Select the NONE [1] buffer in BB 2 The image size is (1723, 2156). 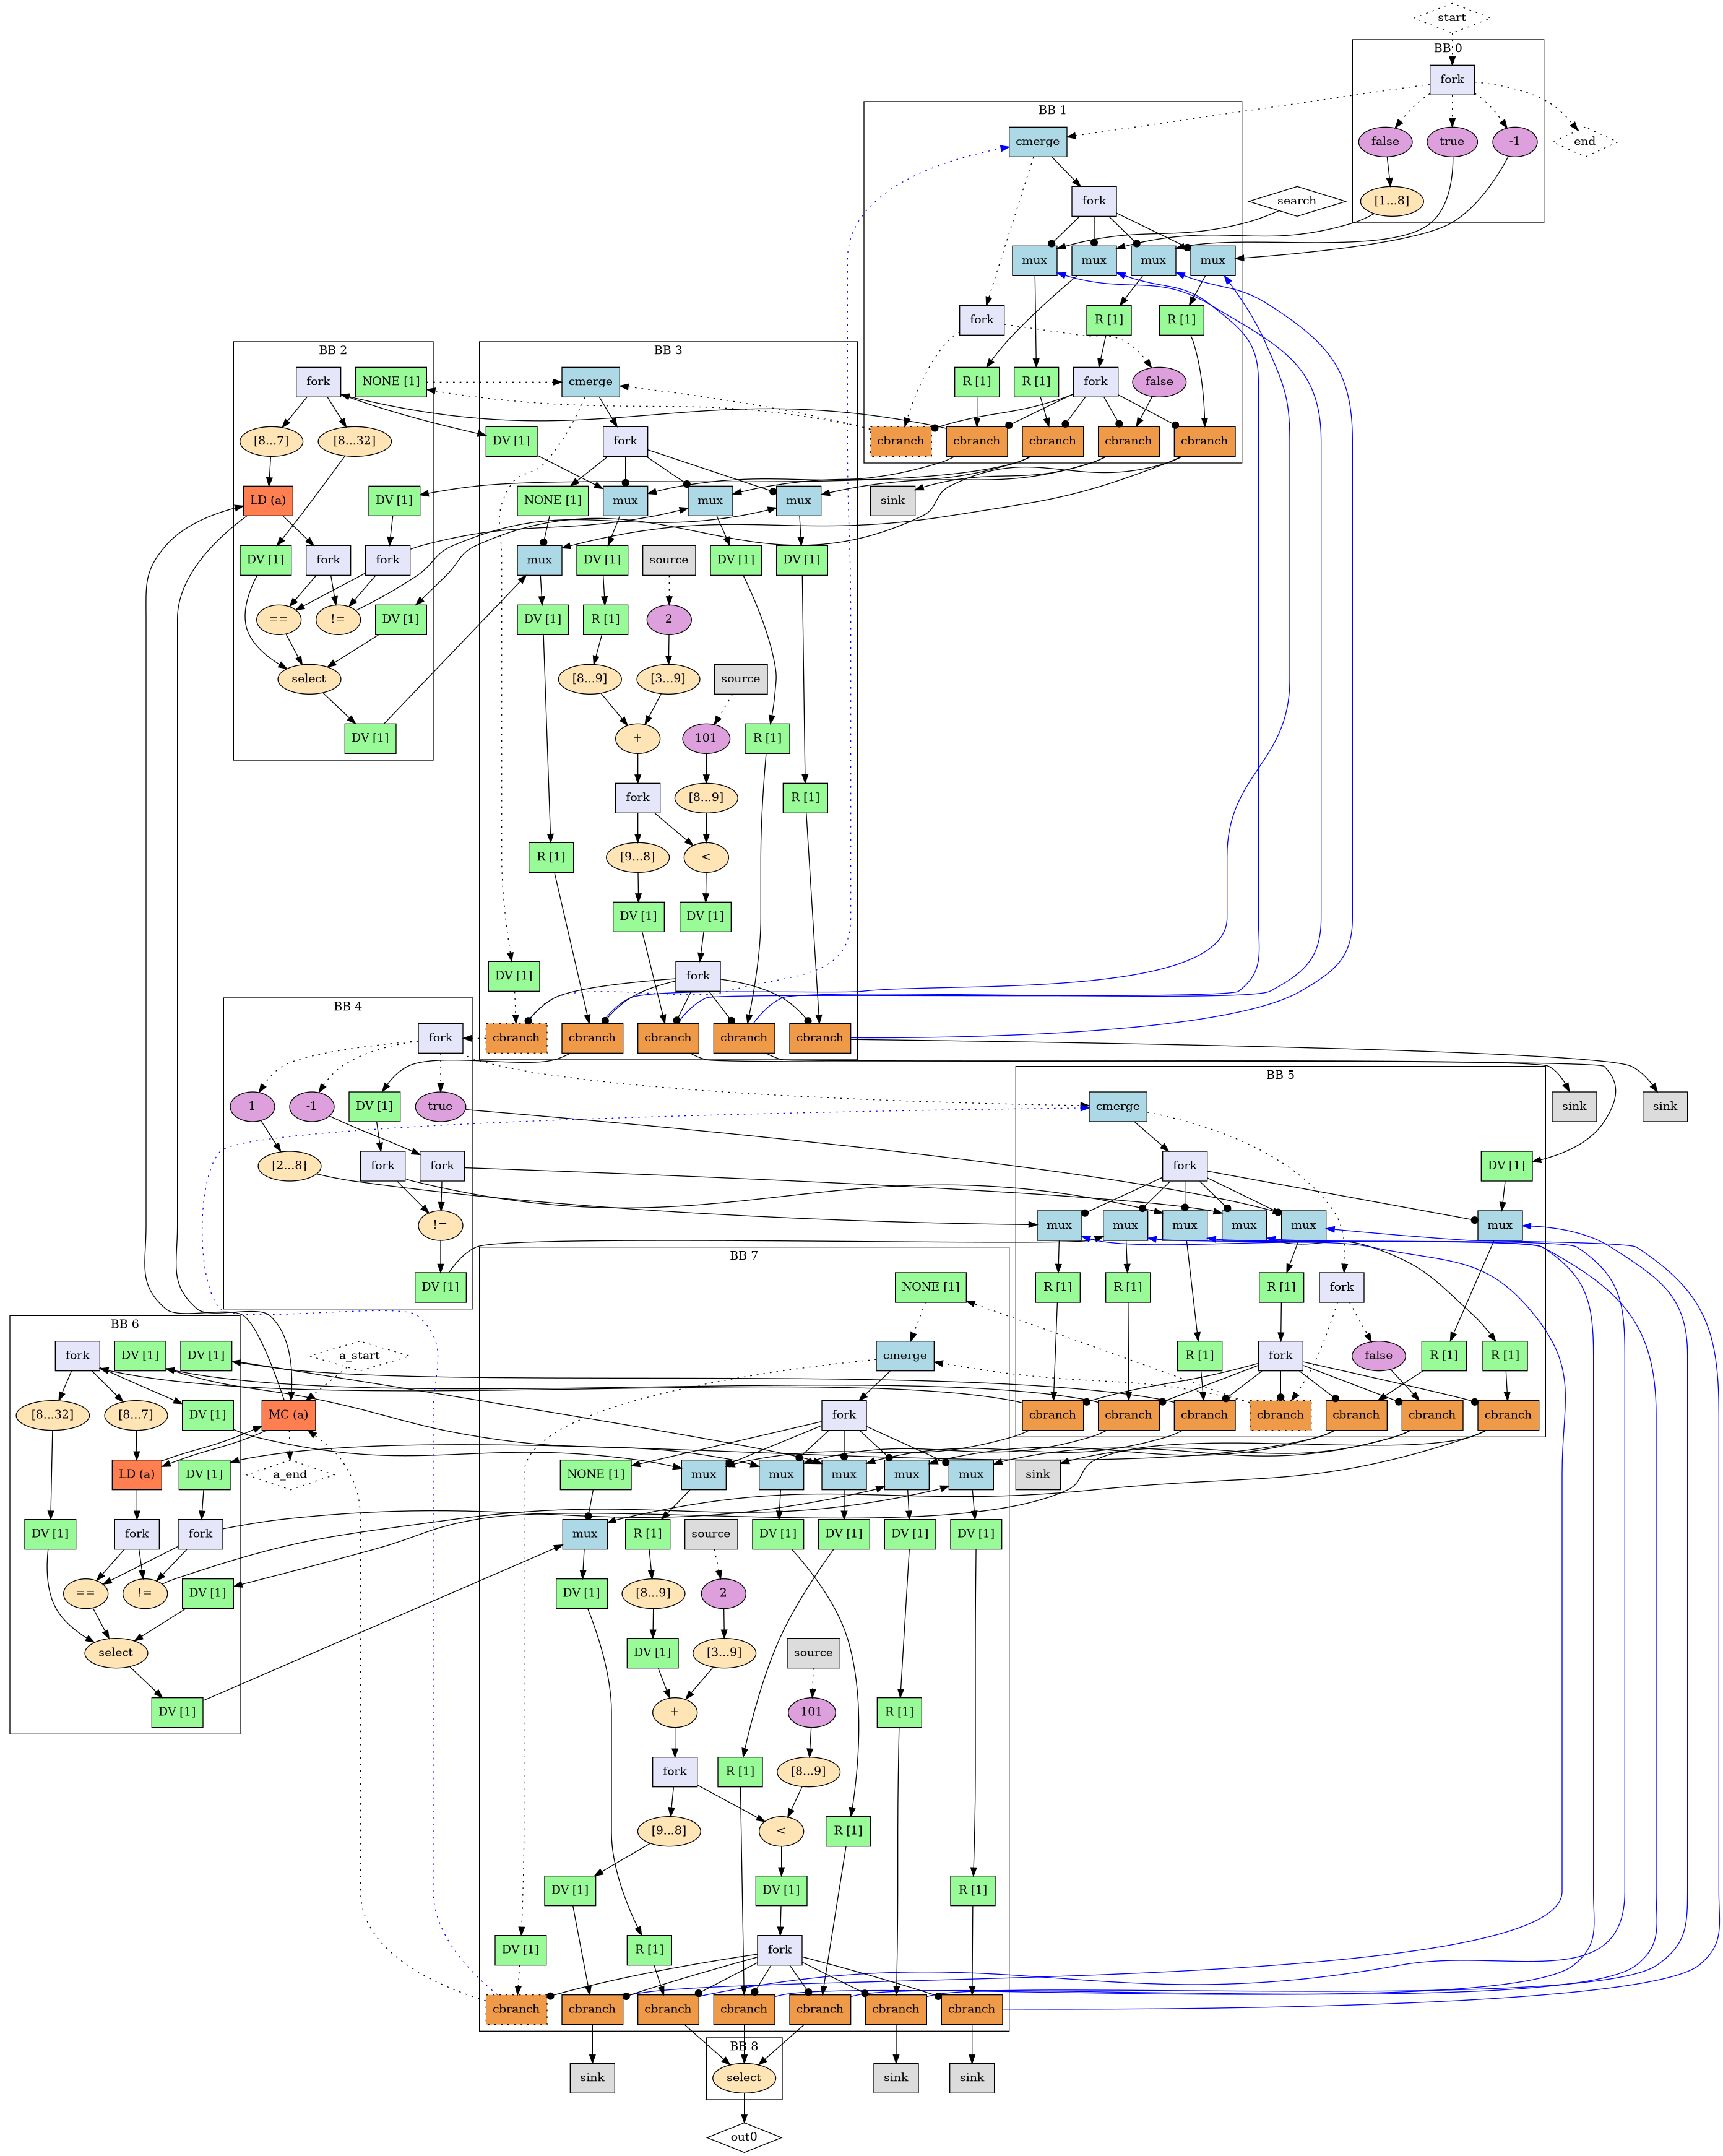tap(391, 381)
